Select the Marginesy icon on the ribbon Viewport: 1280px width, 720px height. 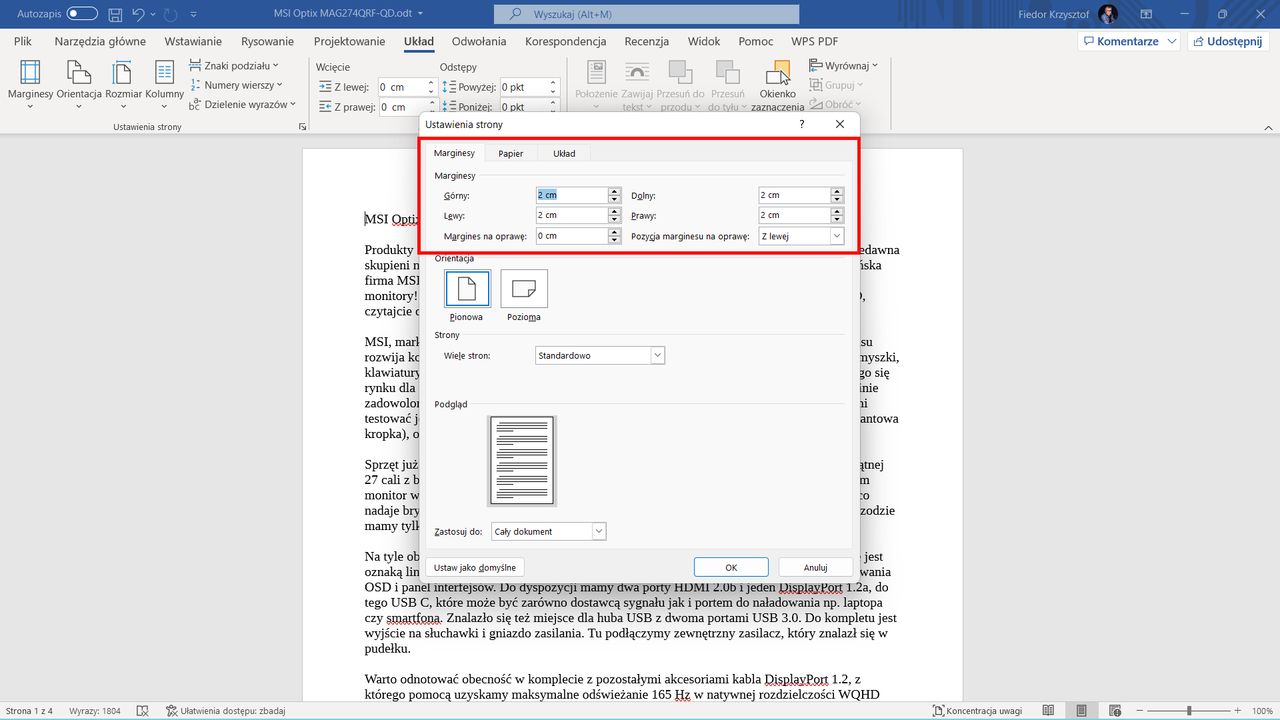pos(29,83)
